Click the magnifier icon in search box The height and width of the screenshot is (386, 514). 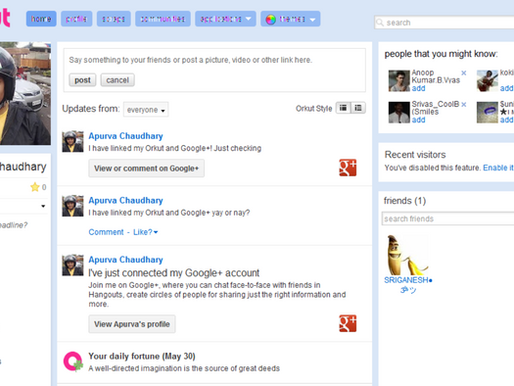tap(380, 23)
